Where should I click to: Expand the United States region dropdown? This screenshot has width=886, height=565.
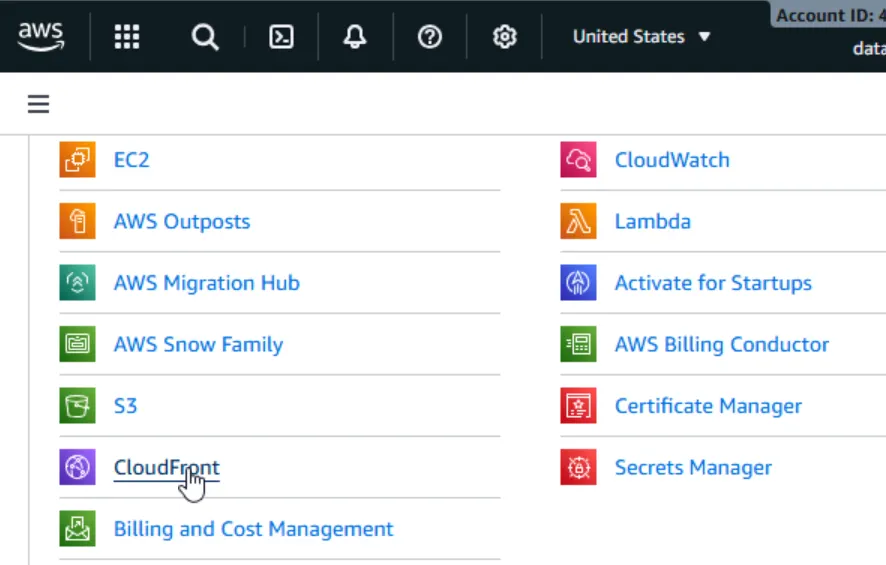point(641,37)
